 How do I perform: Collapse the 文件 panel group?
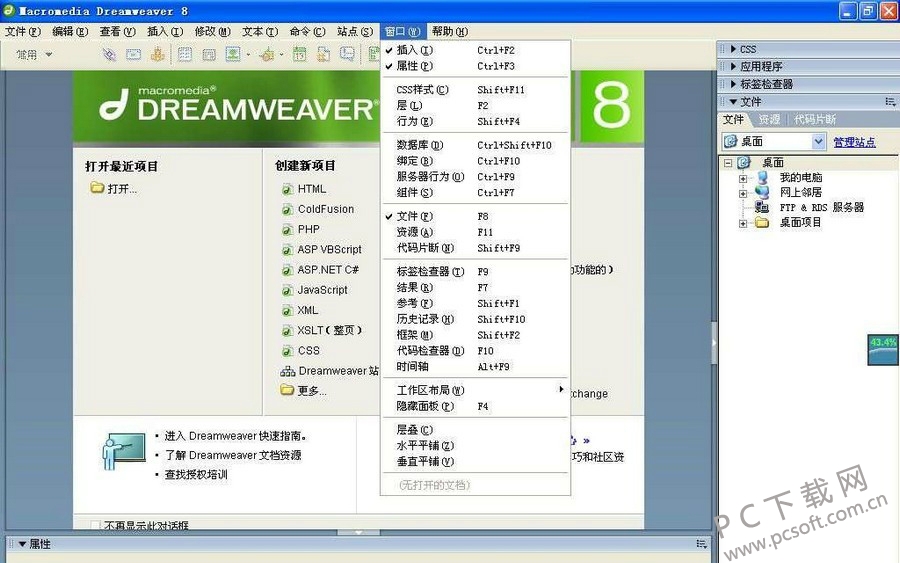coord(733,102)
